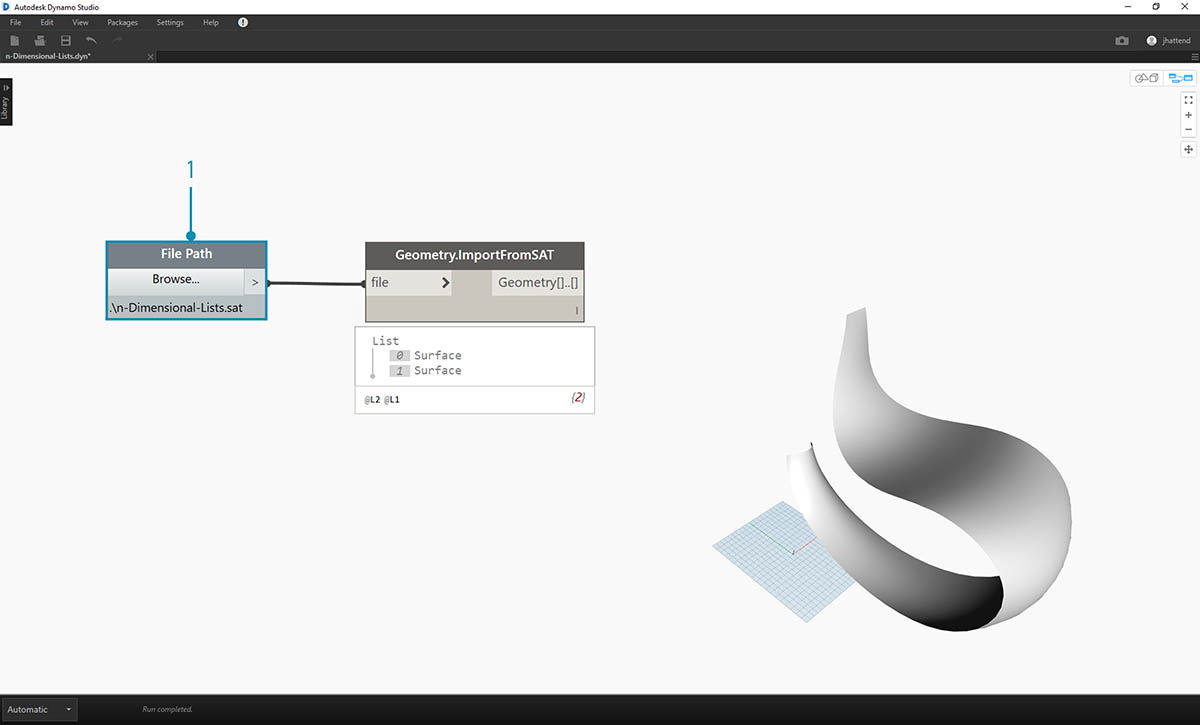
Task: Click the {2} item count
Action: (578, 398)
